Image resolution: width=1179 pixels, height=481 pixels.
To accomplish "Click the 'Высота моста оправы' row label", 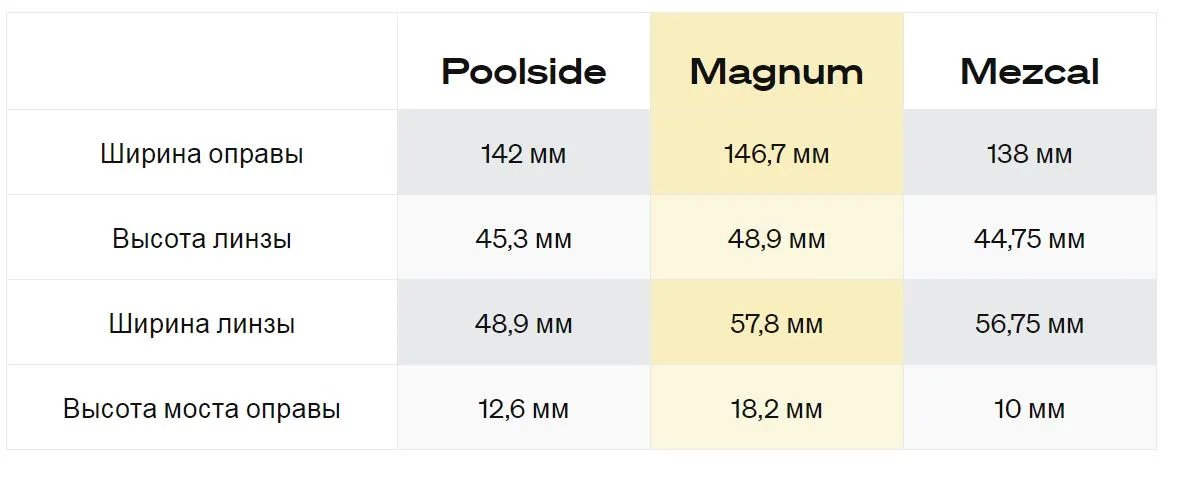I will pos(202,409).
